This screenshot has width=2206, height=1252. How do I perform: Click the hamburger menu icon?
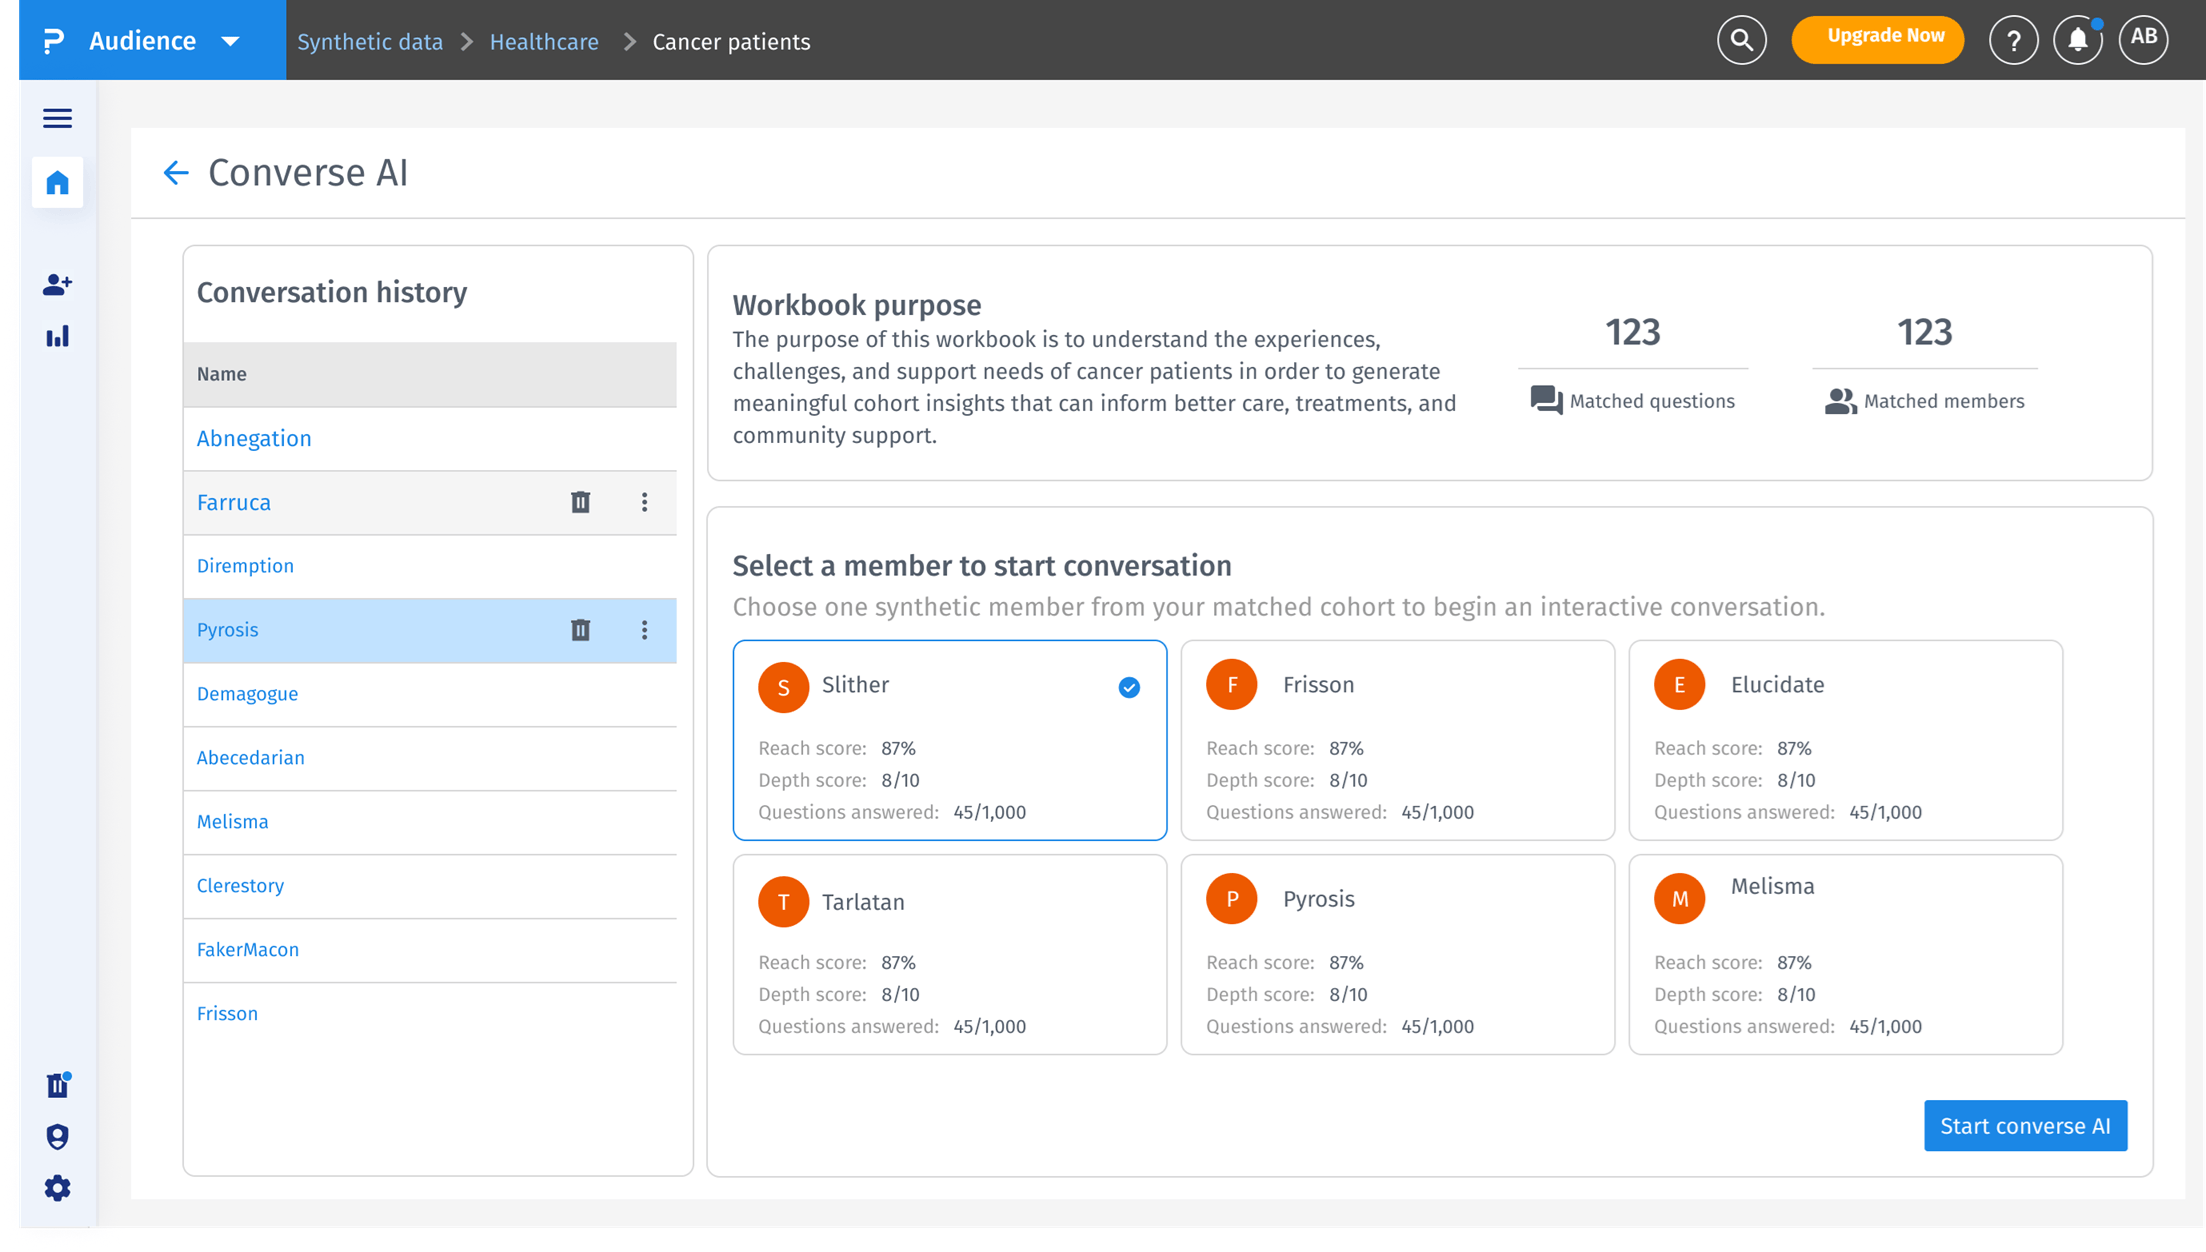(57, 118)
